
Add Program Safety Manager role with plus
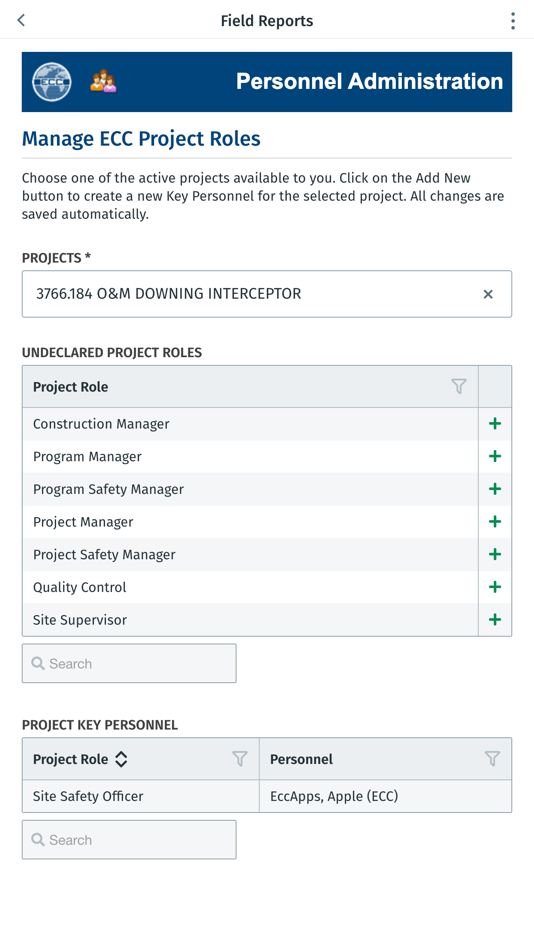495,489
